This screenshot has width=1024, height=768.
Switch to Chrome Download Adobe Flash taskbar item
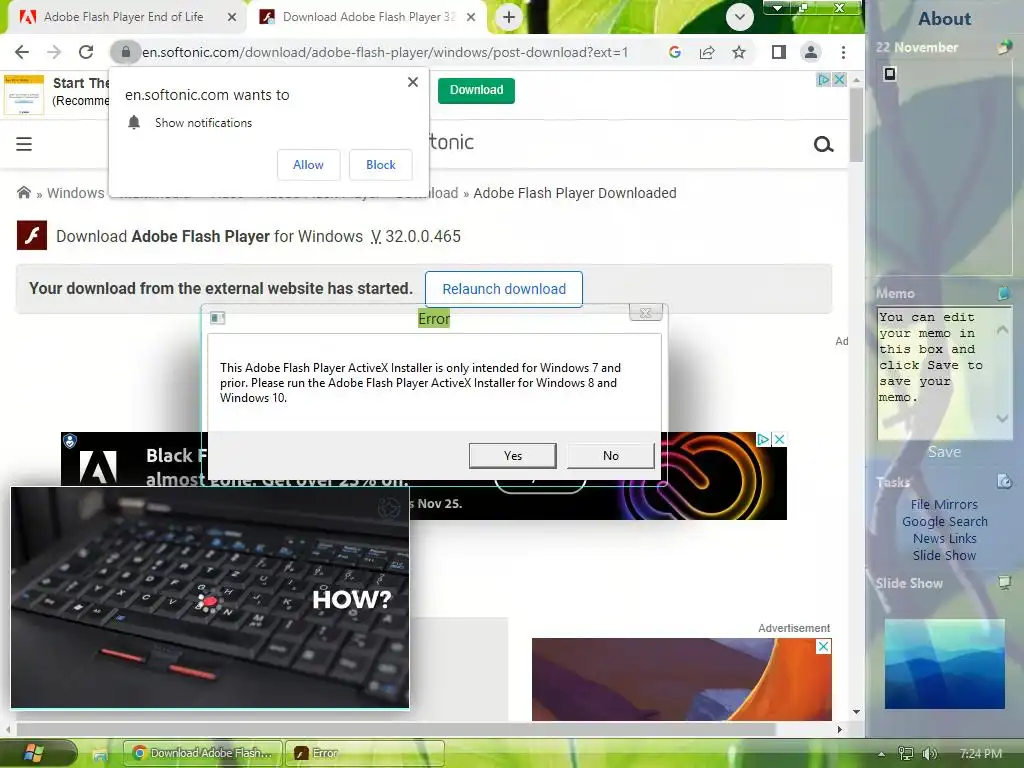point(202,753)
